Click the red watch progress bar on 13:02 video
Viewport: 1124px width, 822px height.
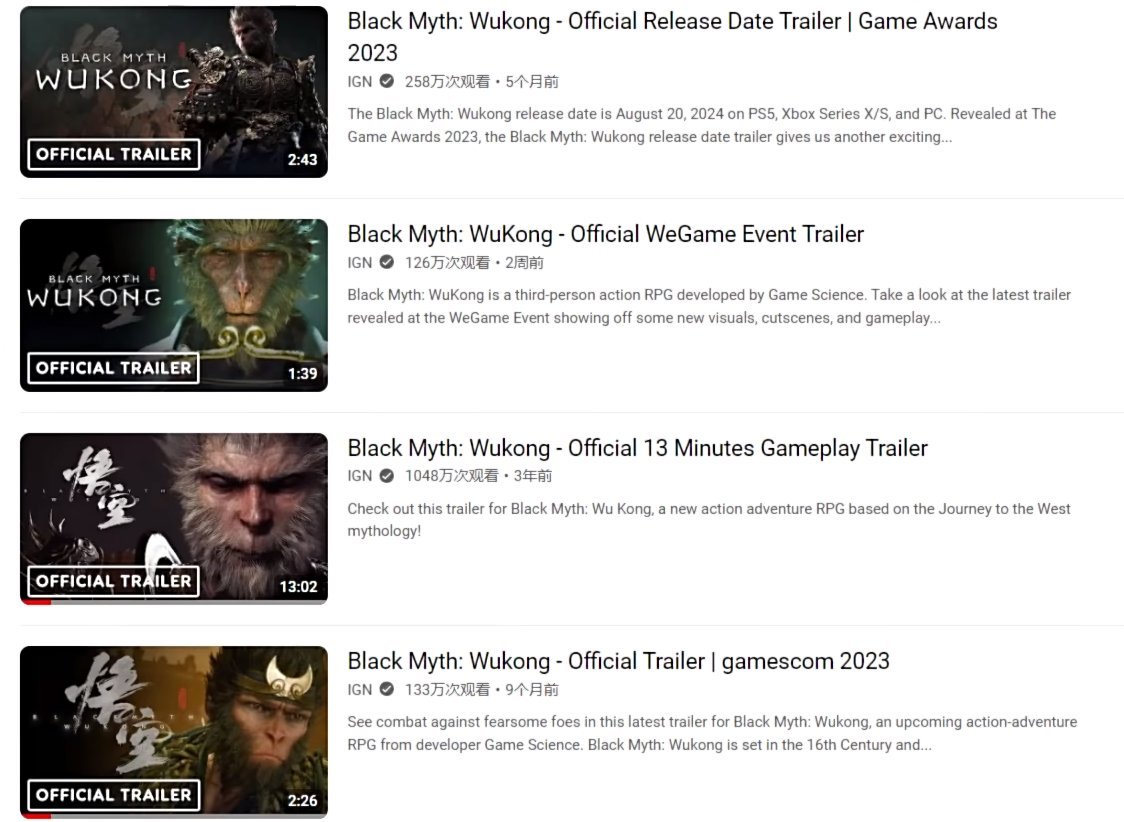(x=36, y=602)
